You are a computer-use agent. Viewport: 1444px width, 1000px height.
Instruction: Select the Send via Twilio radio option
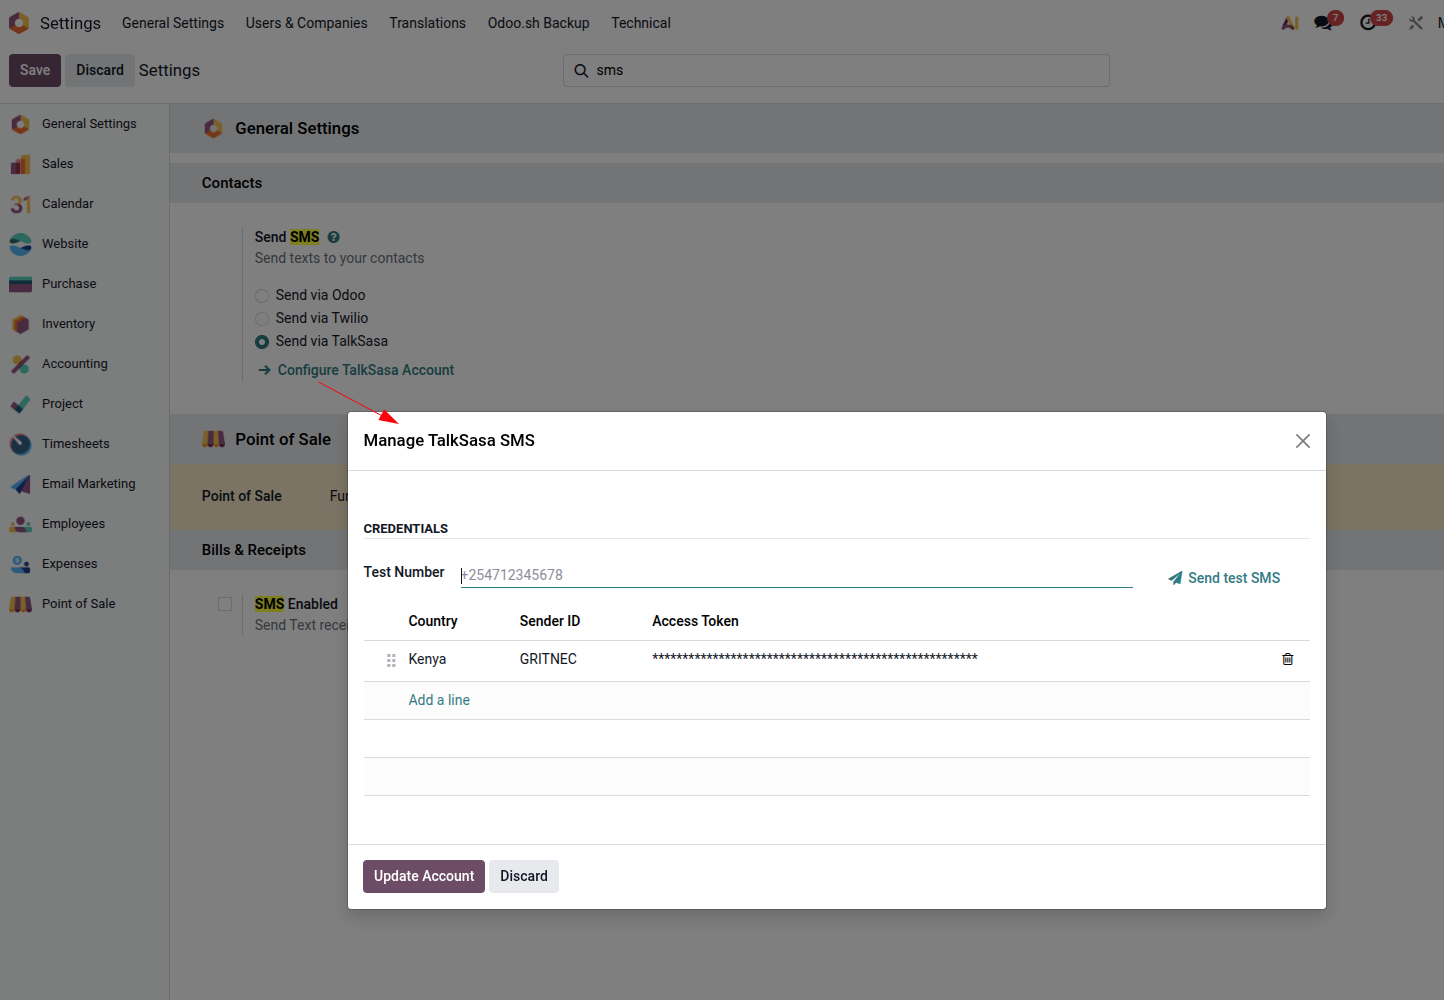[262, 319]
